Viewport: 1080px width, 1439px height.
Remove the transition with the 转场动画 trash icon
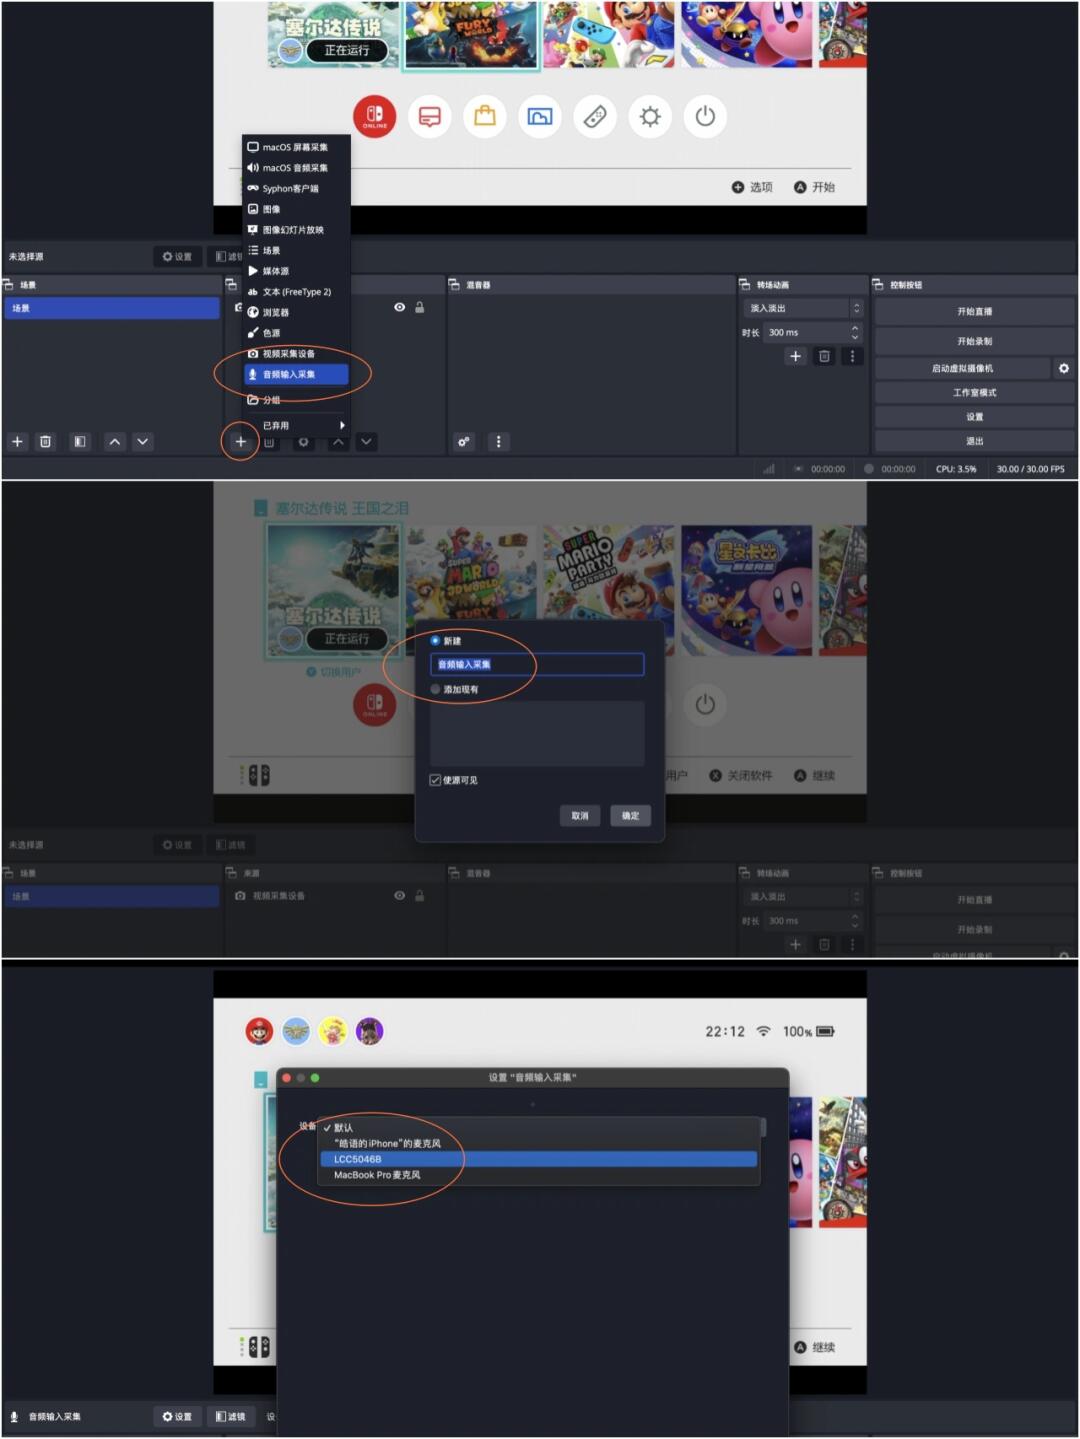point(824,356)
